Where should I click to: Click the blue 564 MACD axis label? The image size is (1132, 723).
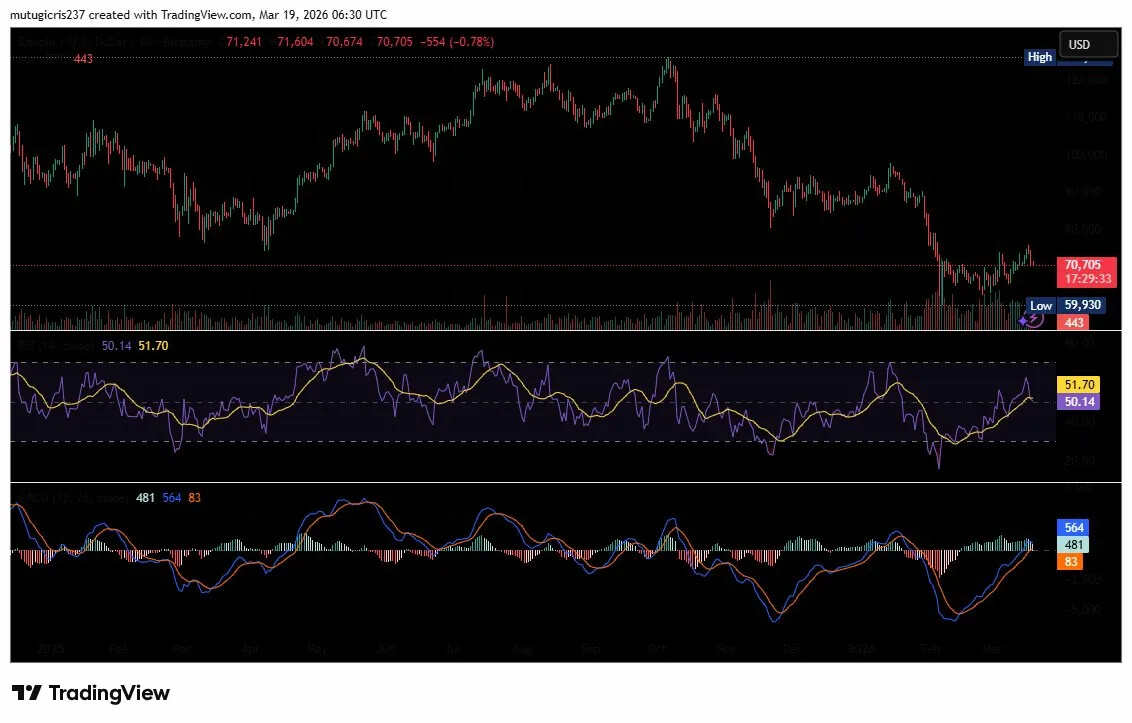pyautogui.click(x=1075, y=527)
